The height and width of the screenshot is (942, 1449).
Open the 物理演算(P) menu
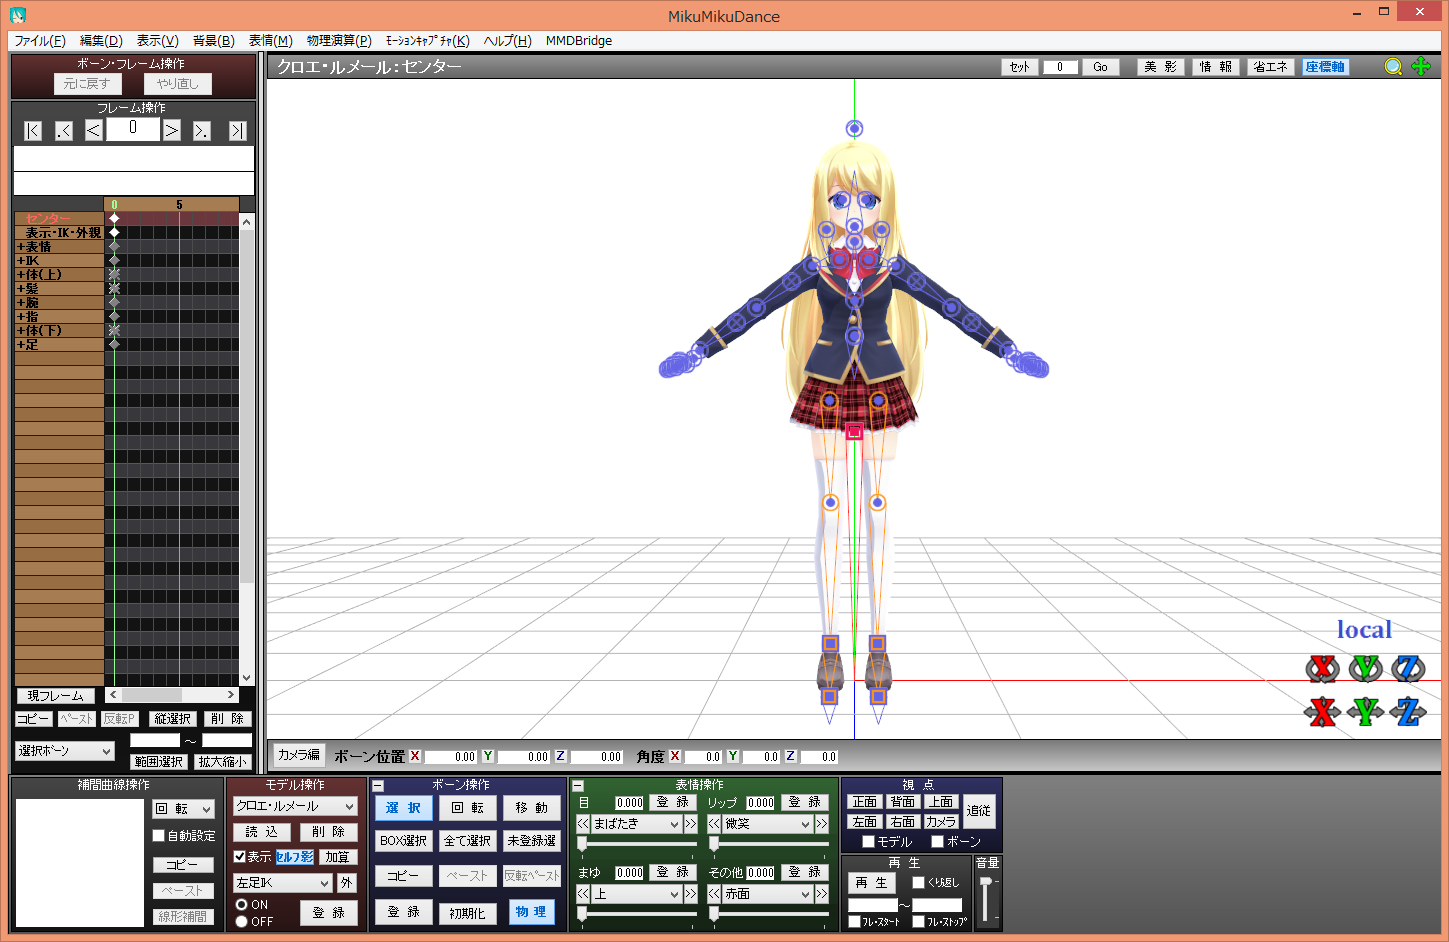(x=339, y=41)
